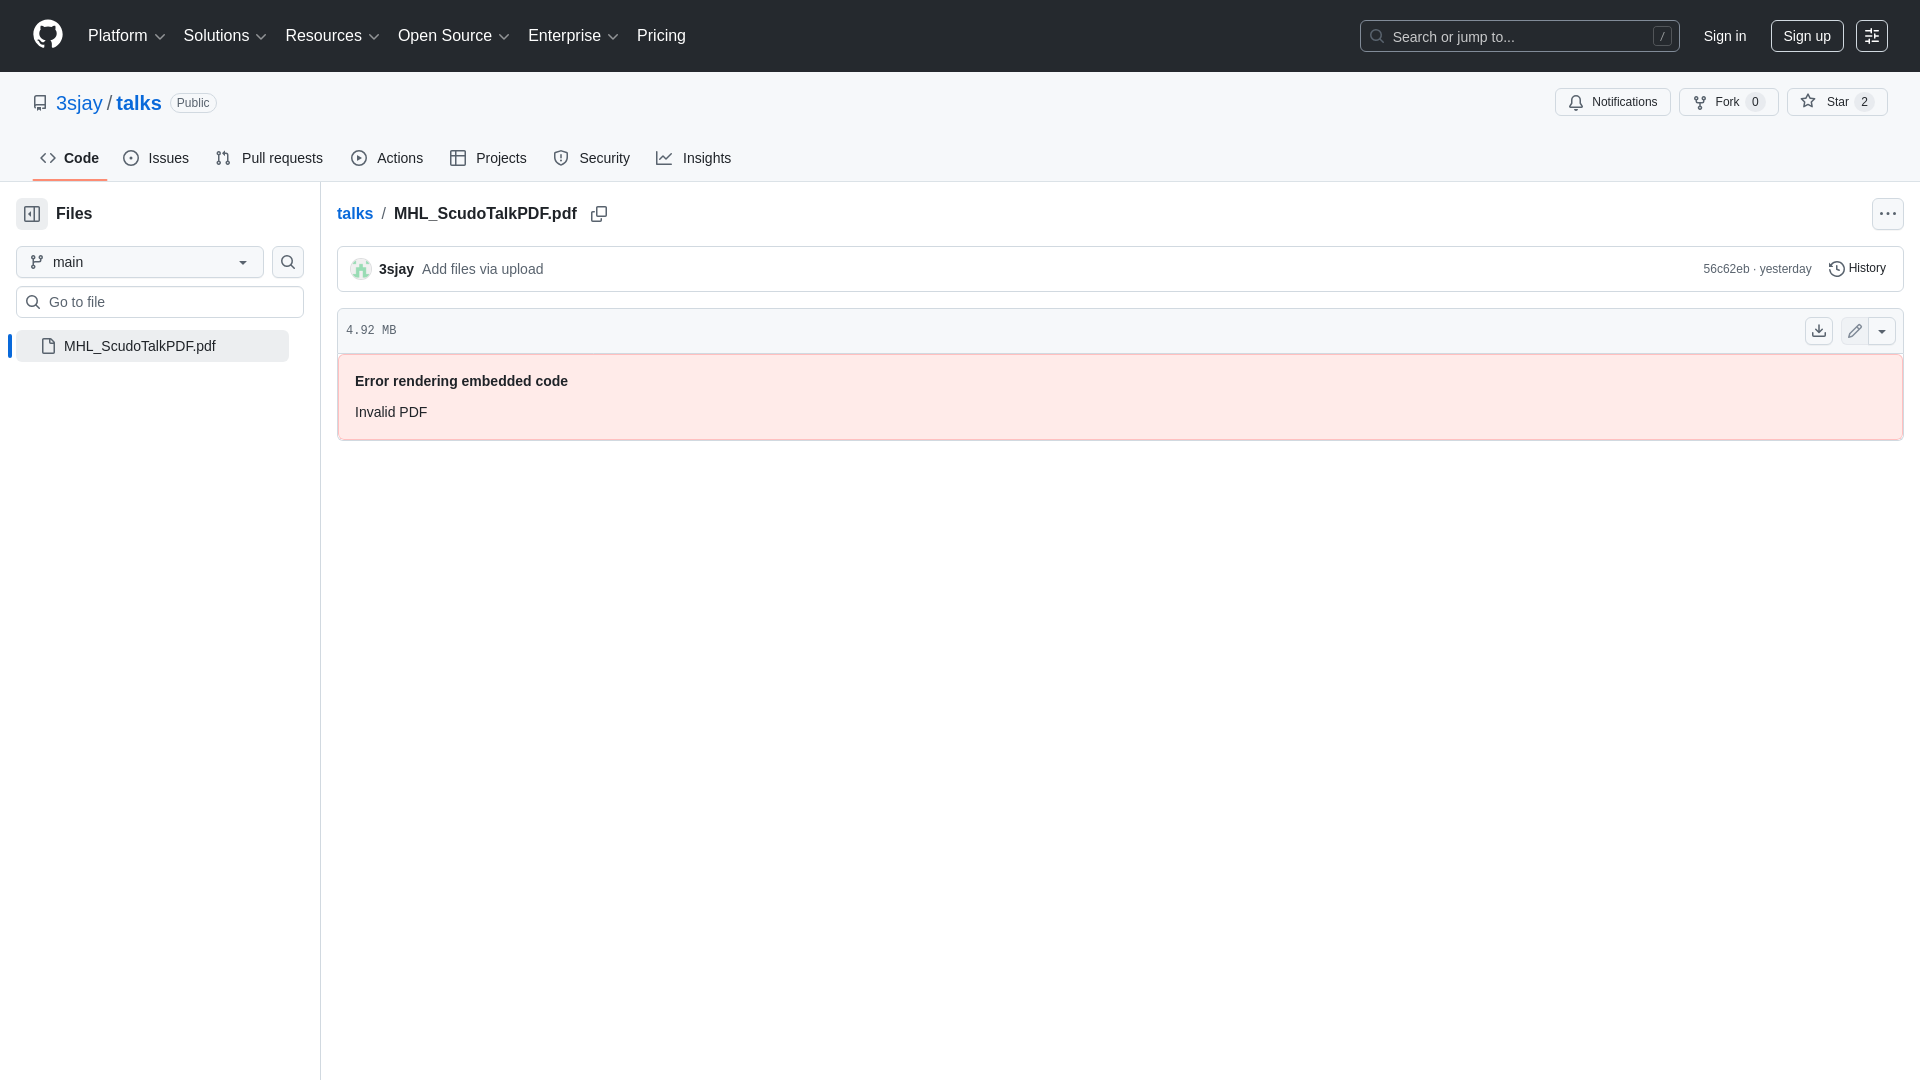
Task: Click the GitHub logo
Action: click(x=47, y=35)
